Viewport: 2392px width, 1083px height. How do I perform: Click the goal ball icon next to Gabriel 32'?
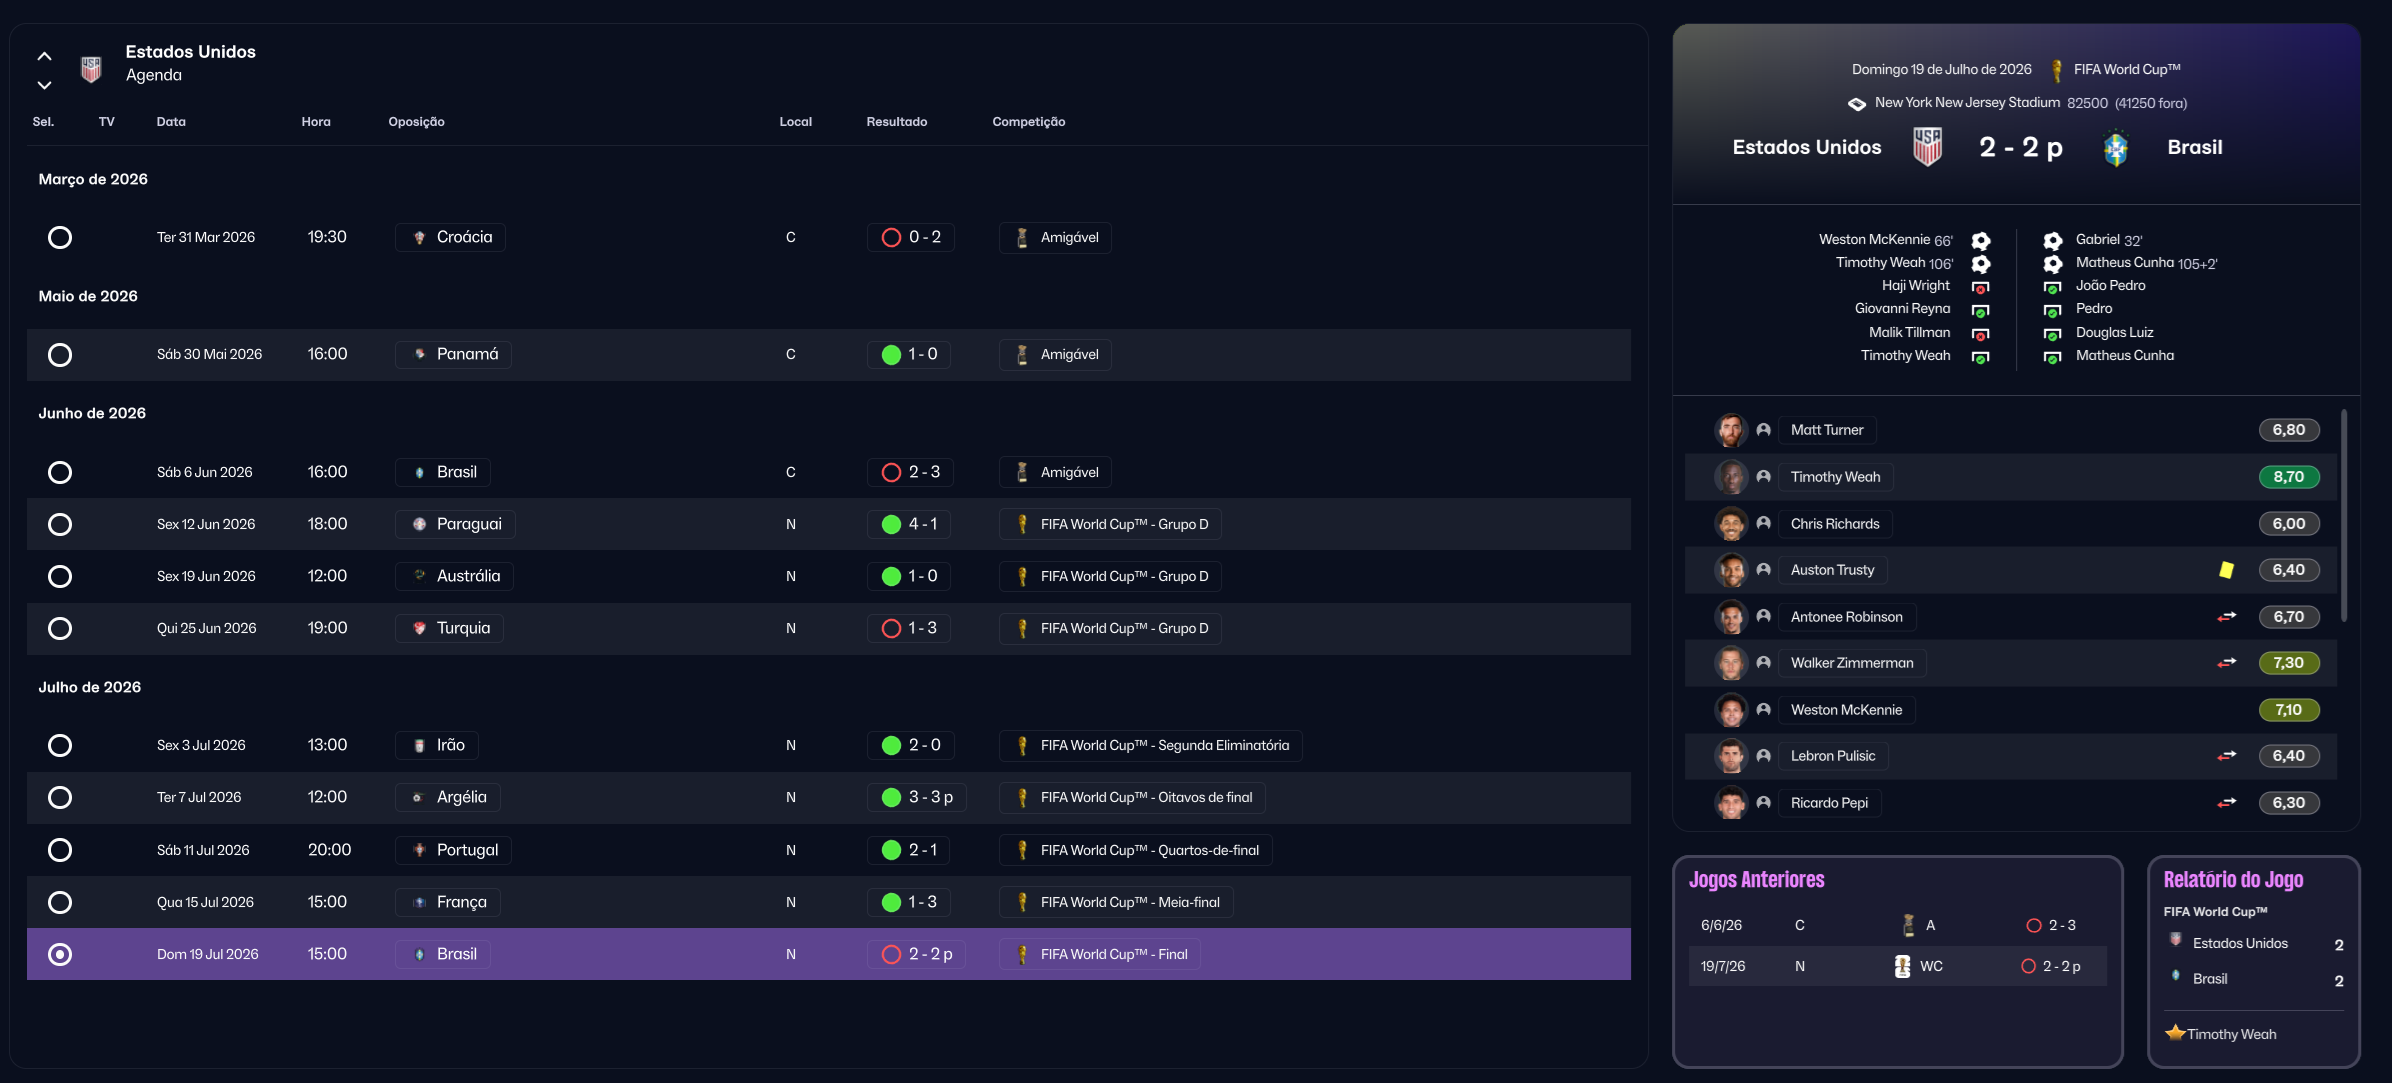[x=2053, y=241]
